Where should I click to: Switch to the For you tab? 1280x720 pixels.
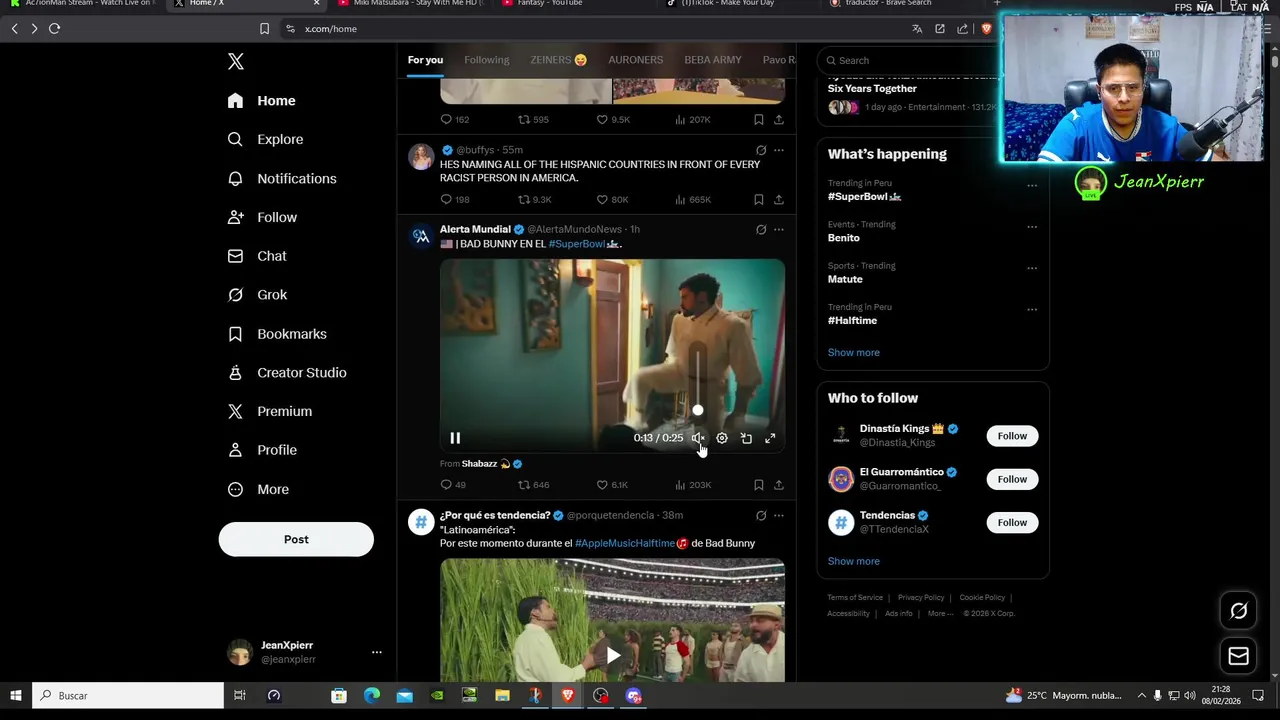(x=425, y=60)
